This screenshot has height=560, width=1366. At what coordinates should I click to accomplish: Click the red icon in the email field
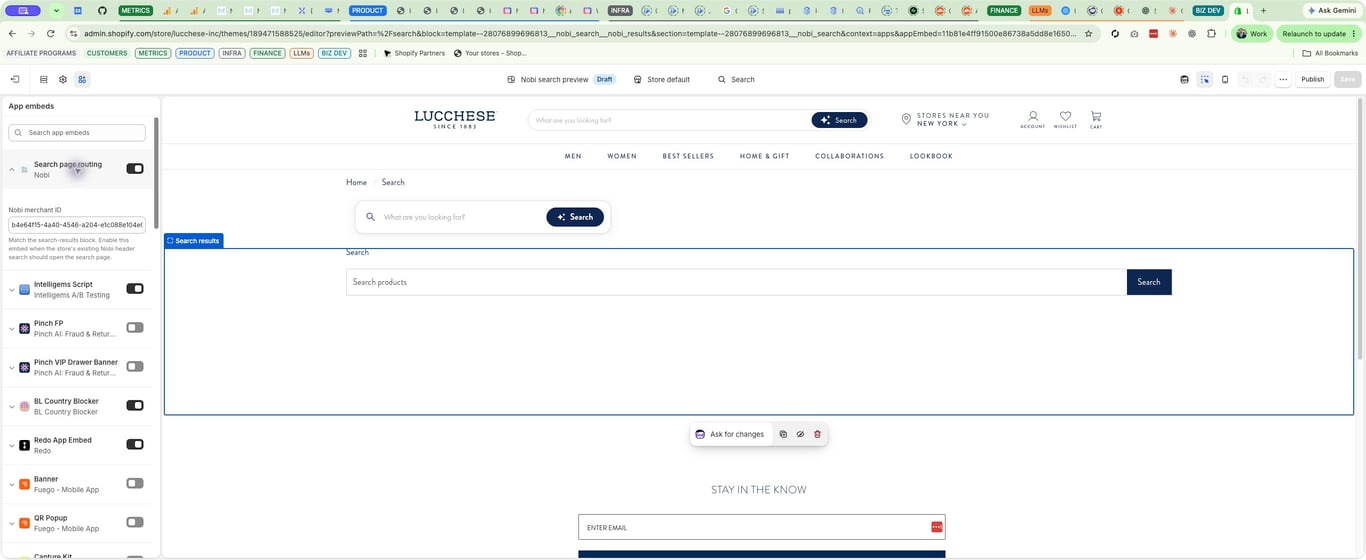[x=937, y=527]
